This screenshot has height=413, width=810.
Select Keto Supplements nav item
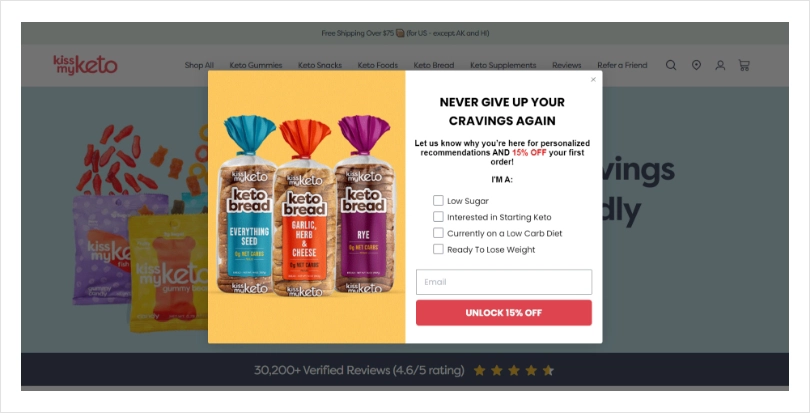[x=503, y=65]
